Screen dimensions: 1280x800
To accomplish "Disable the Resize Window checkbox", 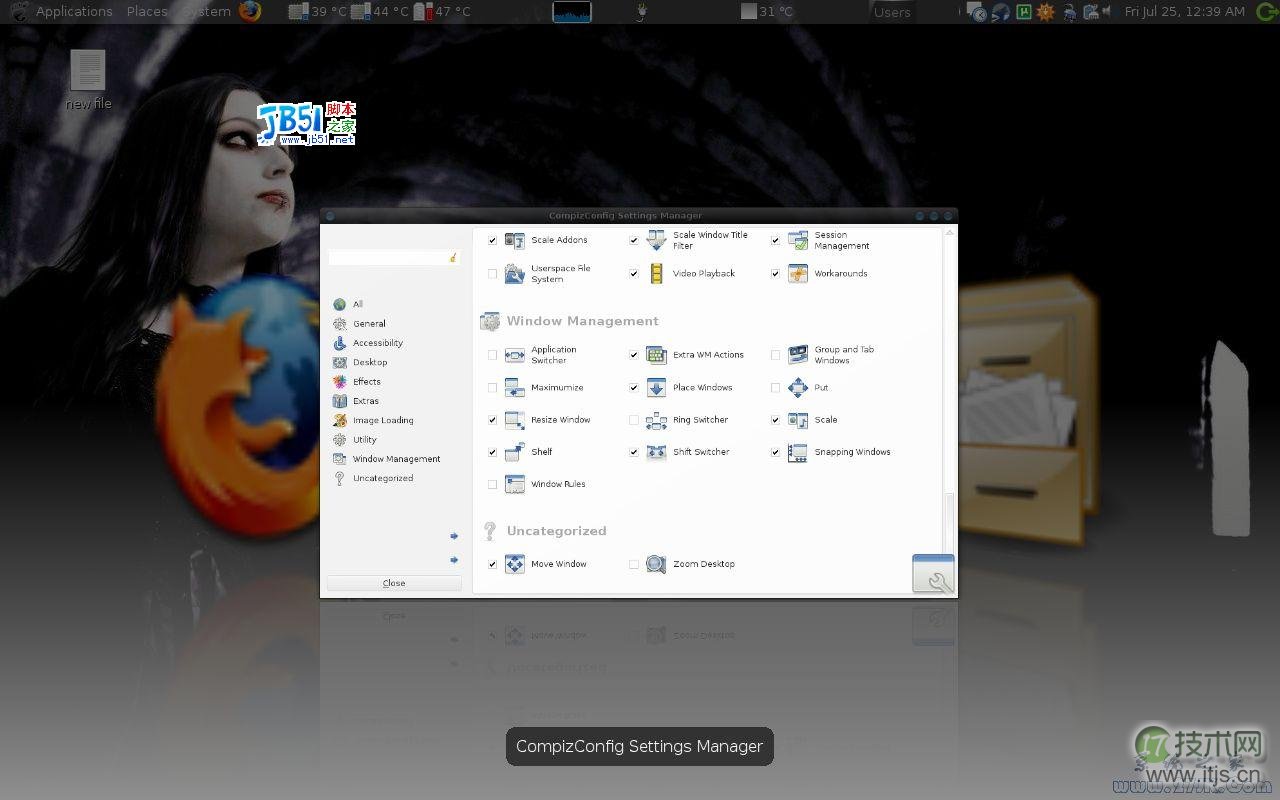I will click(492, 420).
